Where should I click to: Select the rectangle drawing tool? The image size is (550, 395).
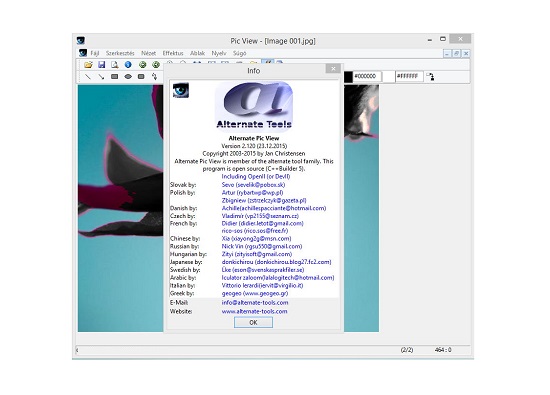click(114, 76)
